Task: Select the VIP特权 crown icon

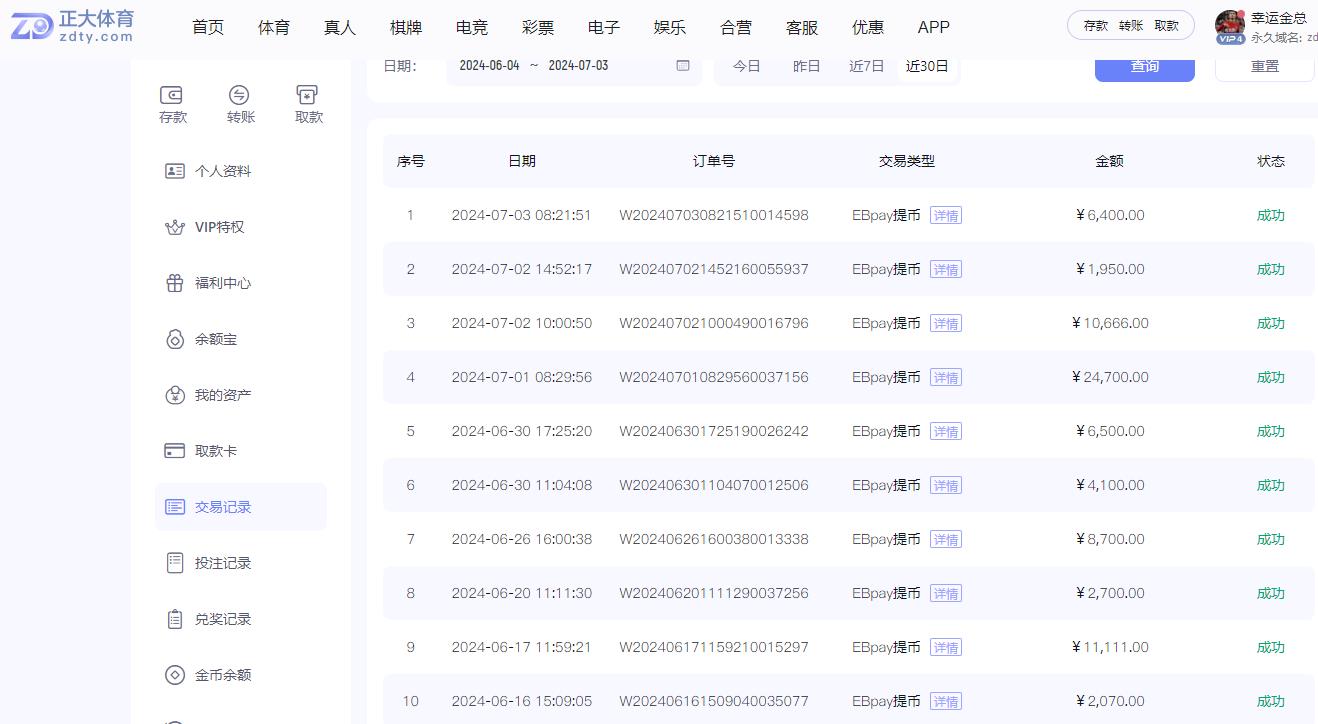Action: coord(174,226)
